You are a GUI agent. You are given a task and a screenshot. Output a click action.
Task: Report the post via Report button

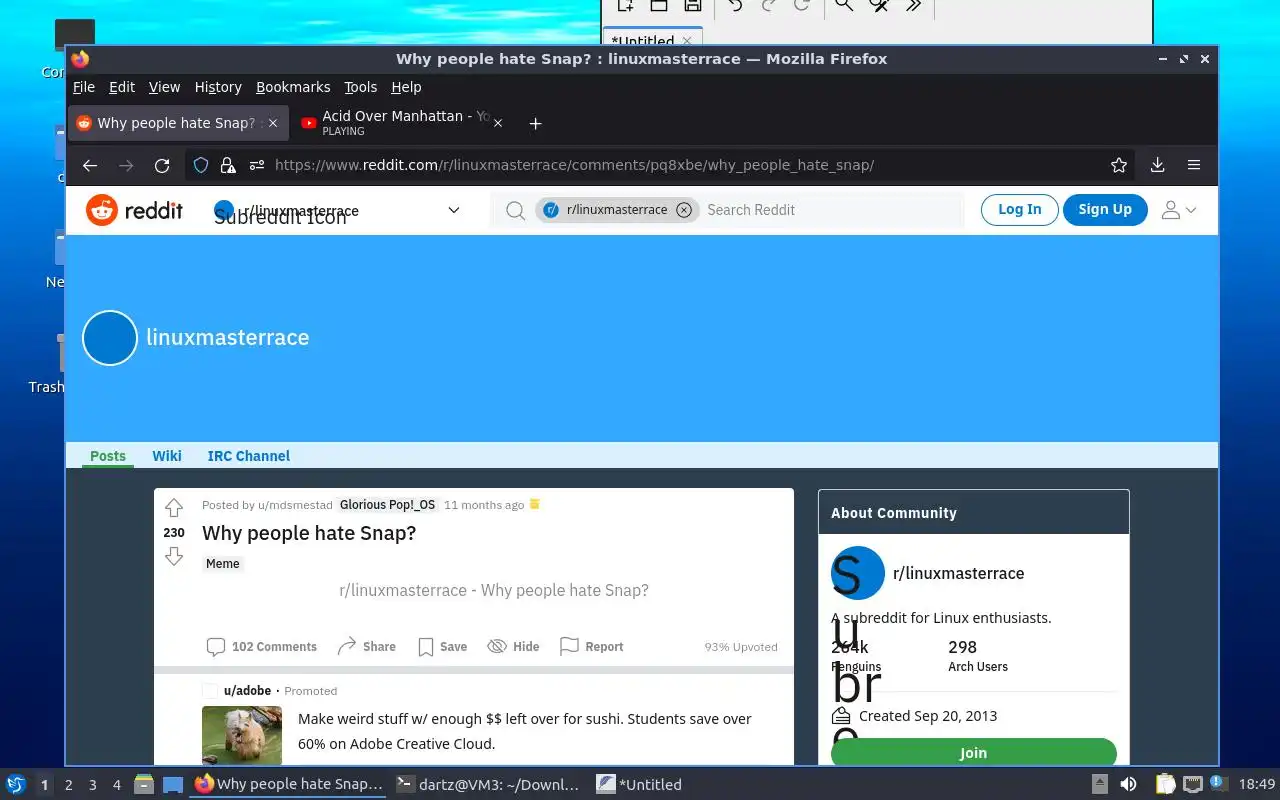(591, 647)
